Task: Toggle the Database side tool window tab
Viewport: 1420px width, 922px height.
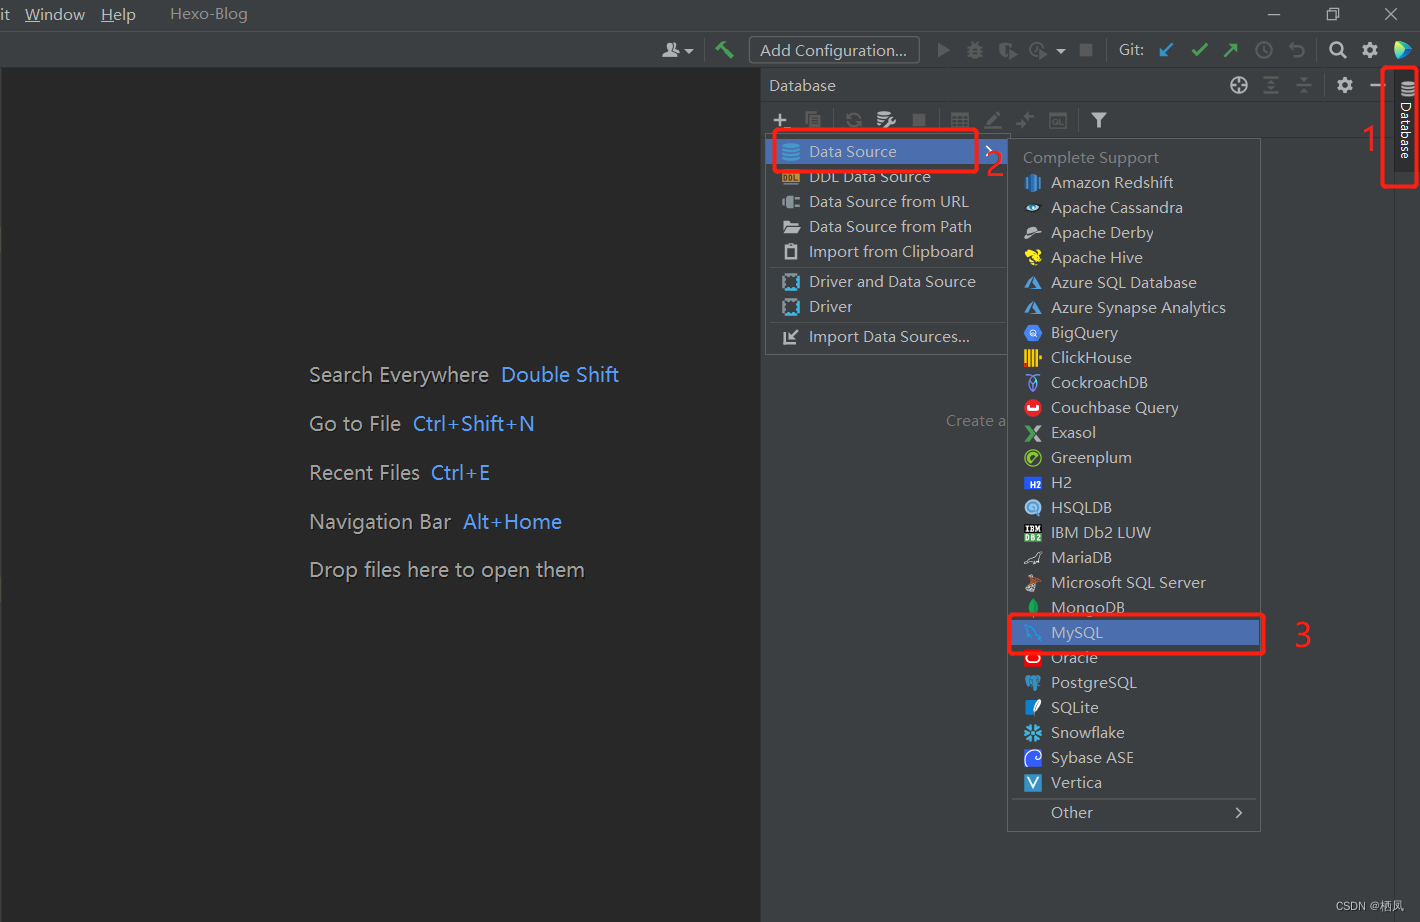Action: [x=1406, y=121]
